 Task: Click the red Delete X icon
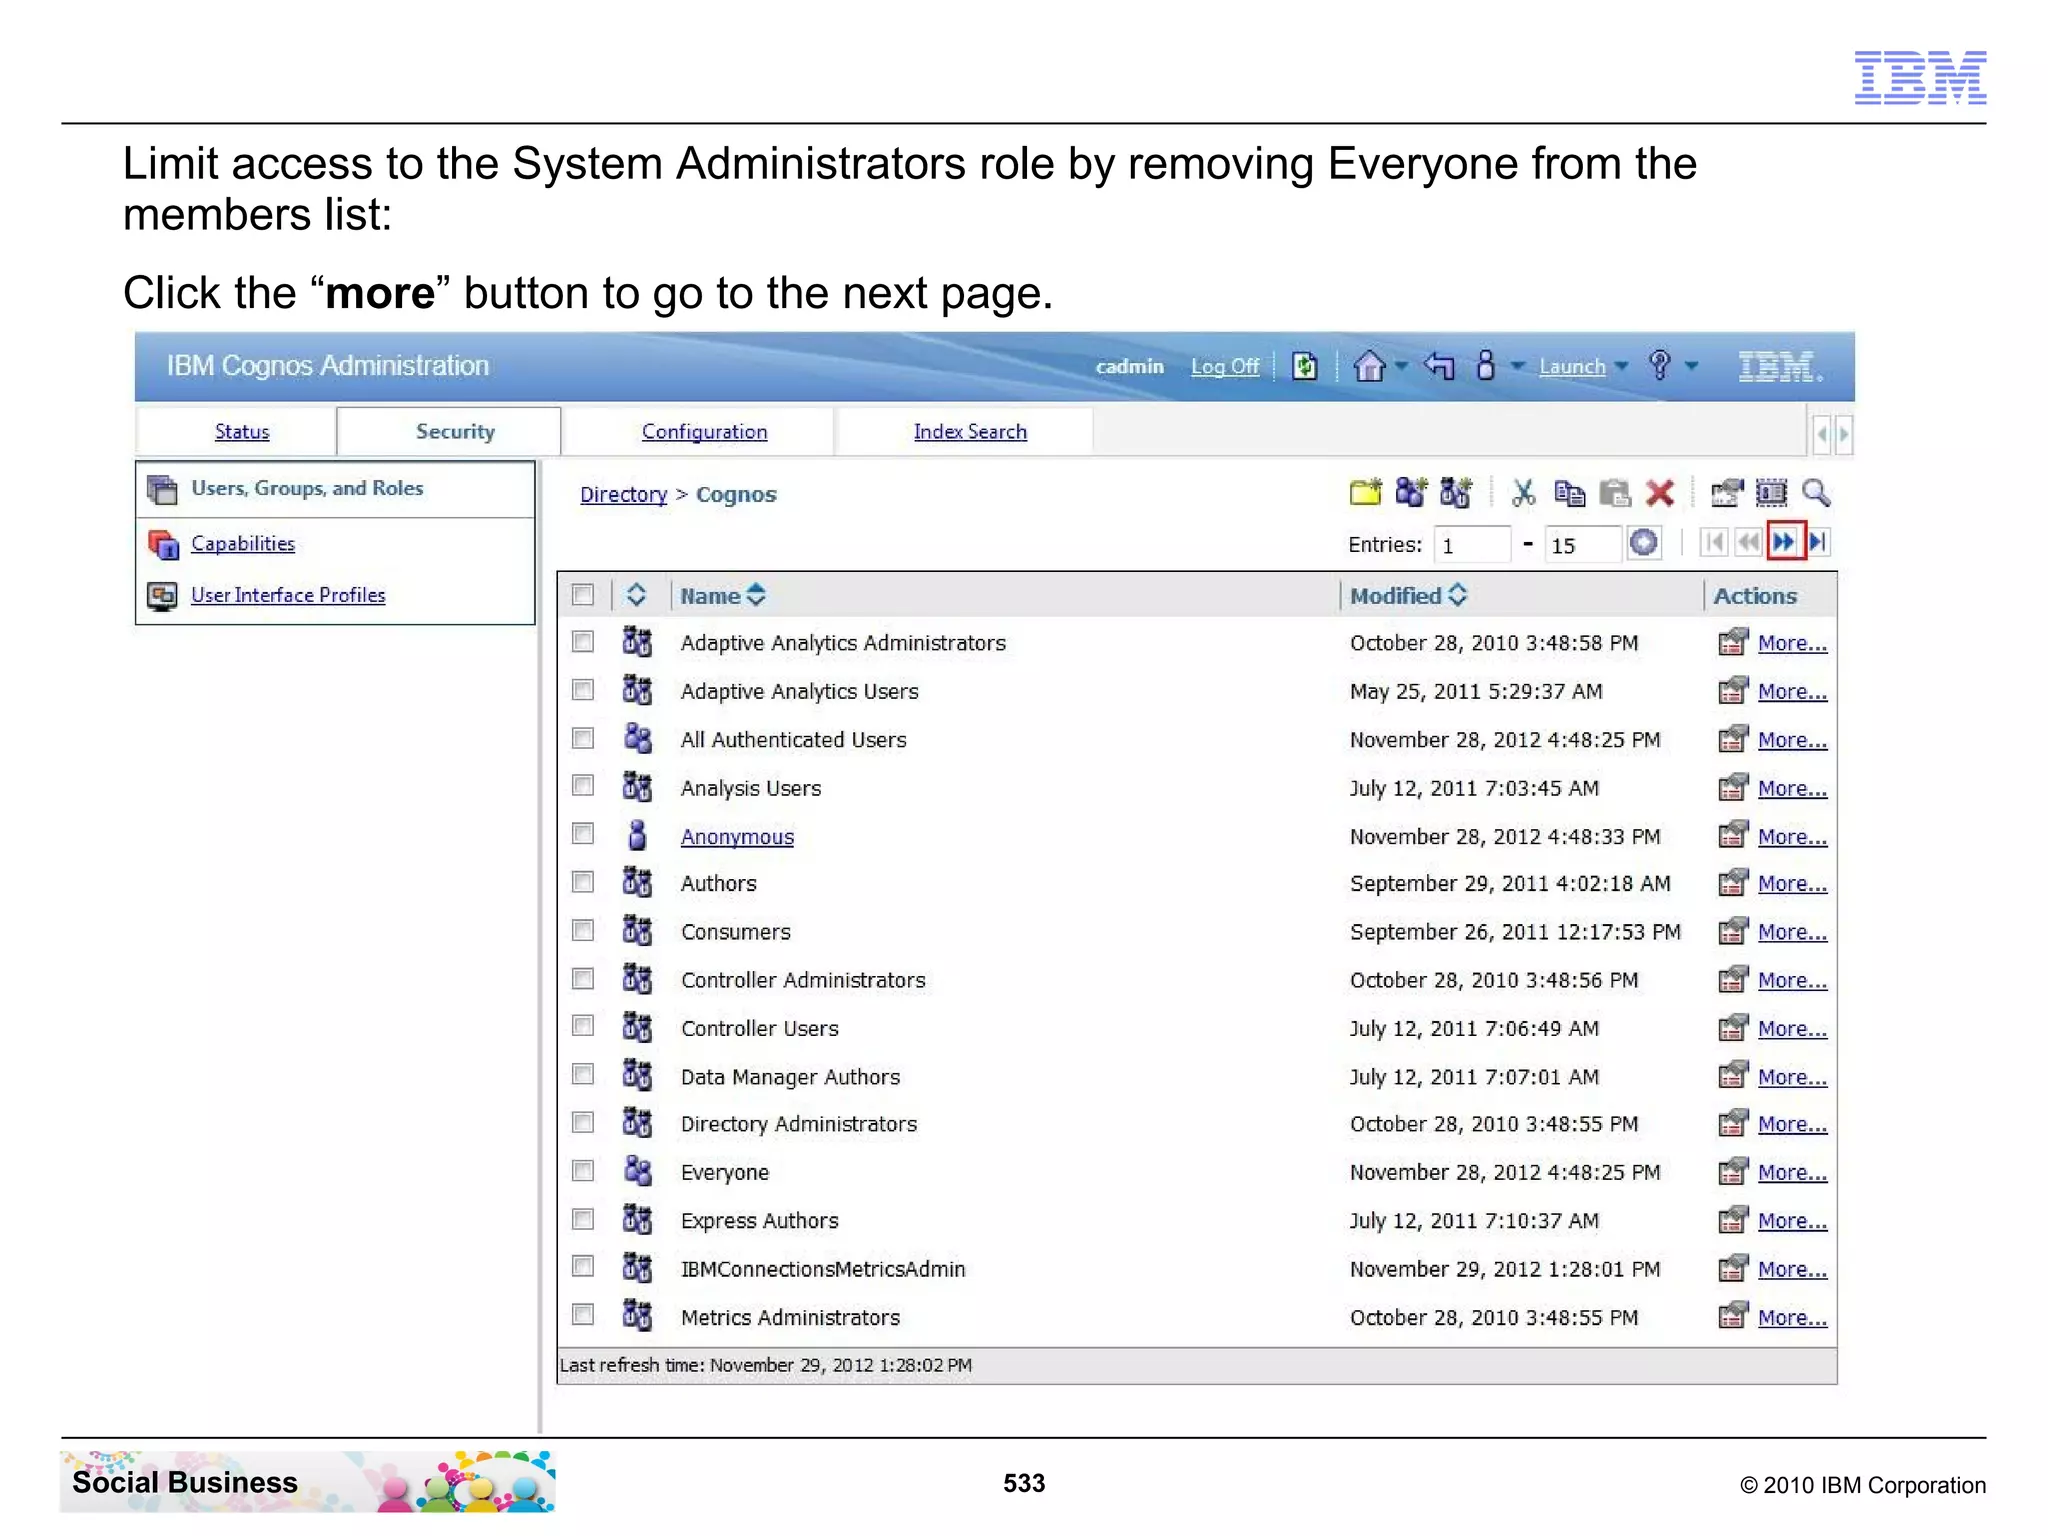pyautogui.click(x=1660, y=492)
